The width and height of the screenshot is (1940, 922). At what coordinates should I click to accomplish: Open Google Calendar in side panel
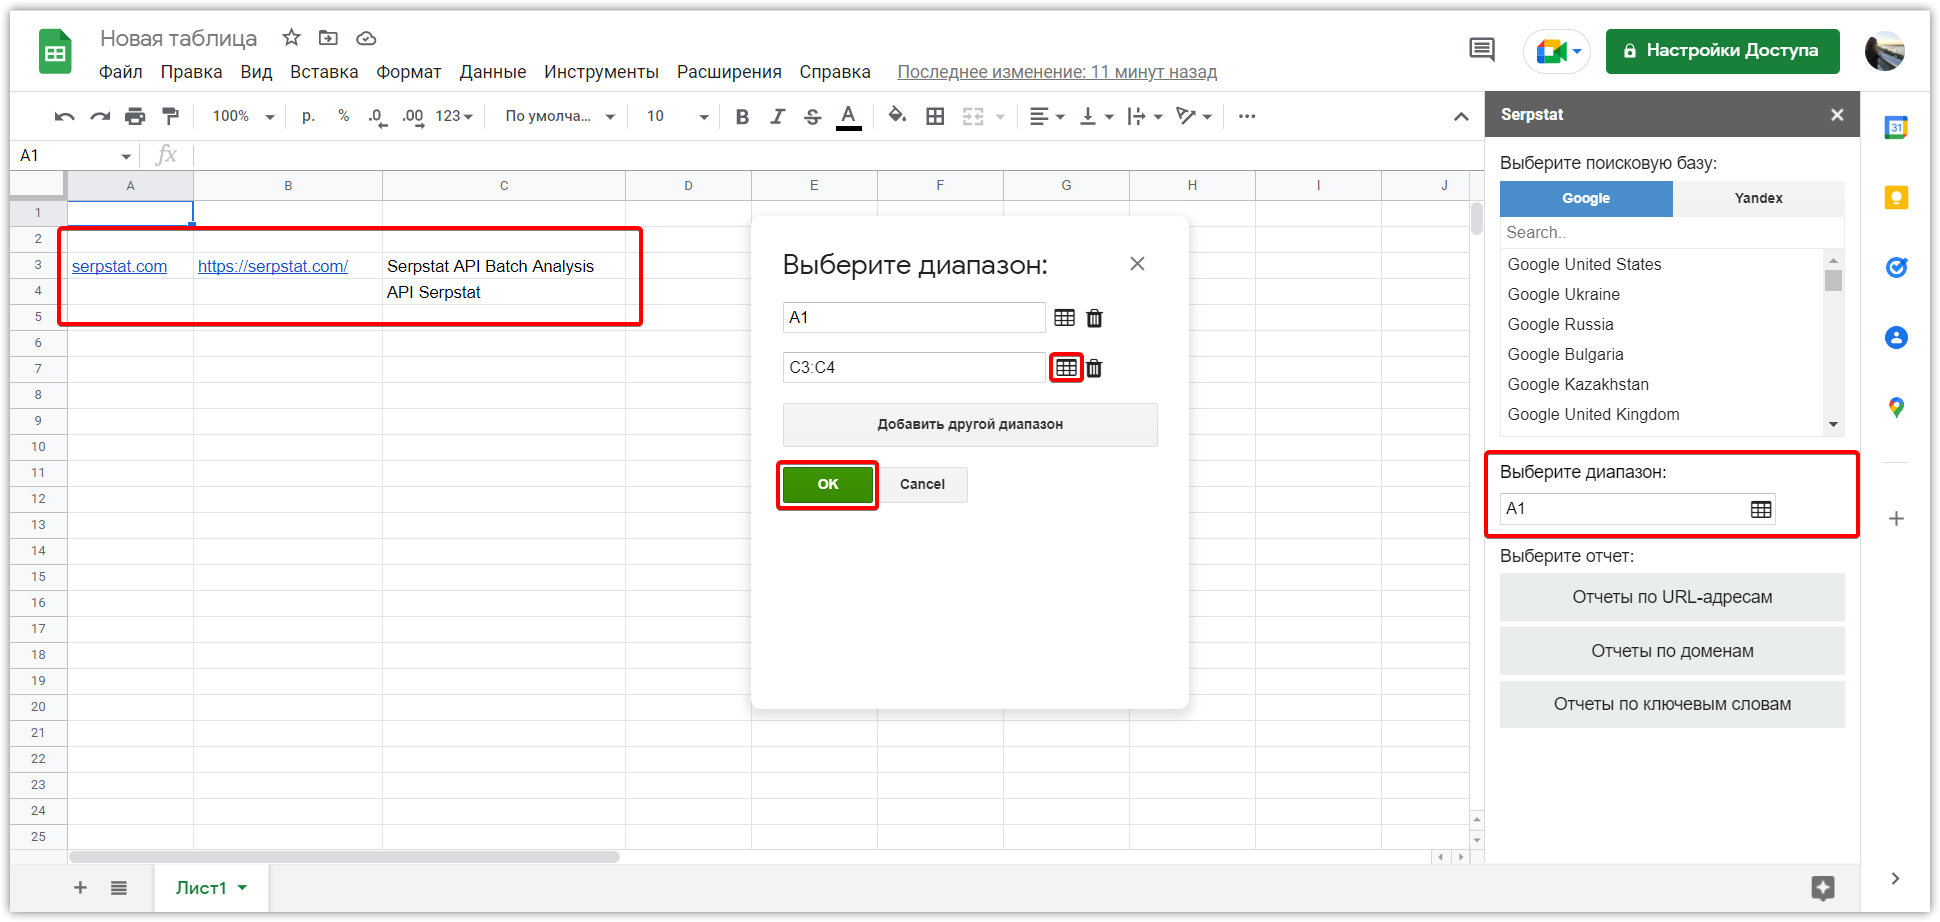1896,127
